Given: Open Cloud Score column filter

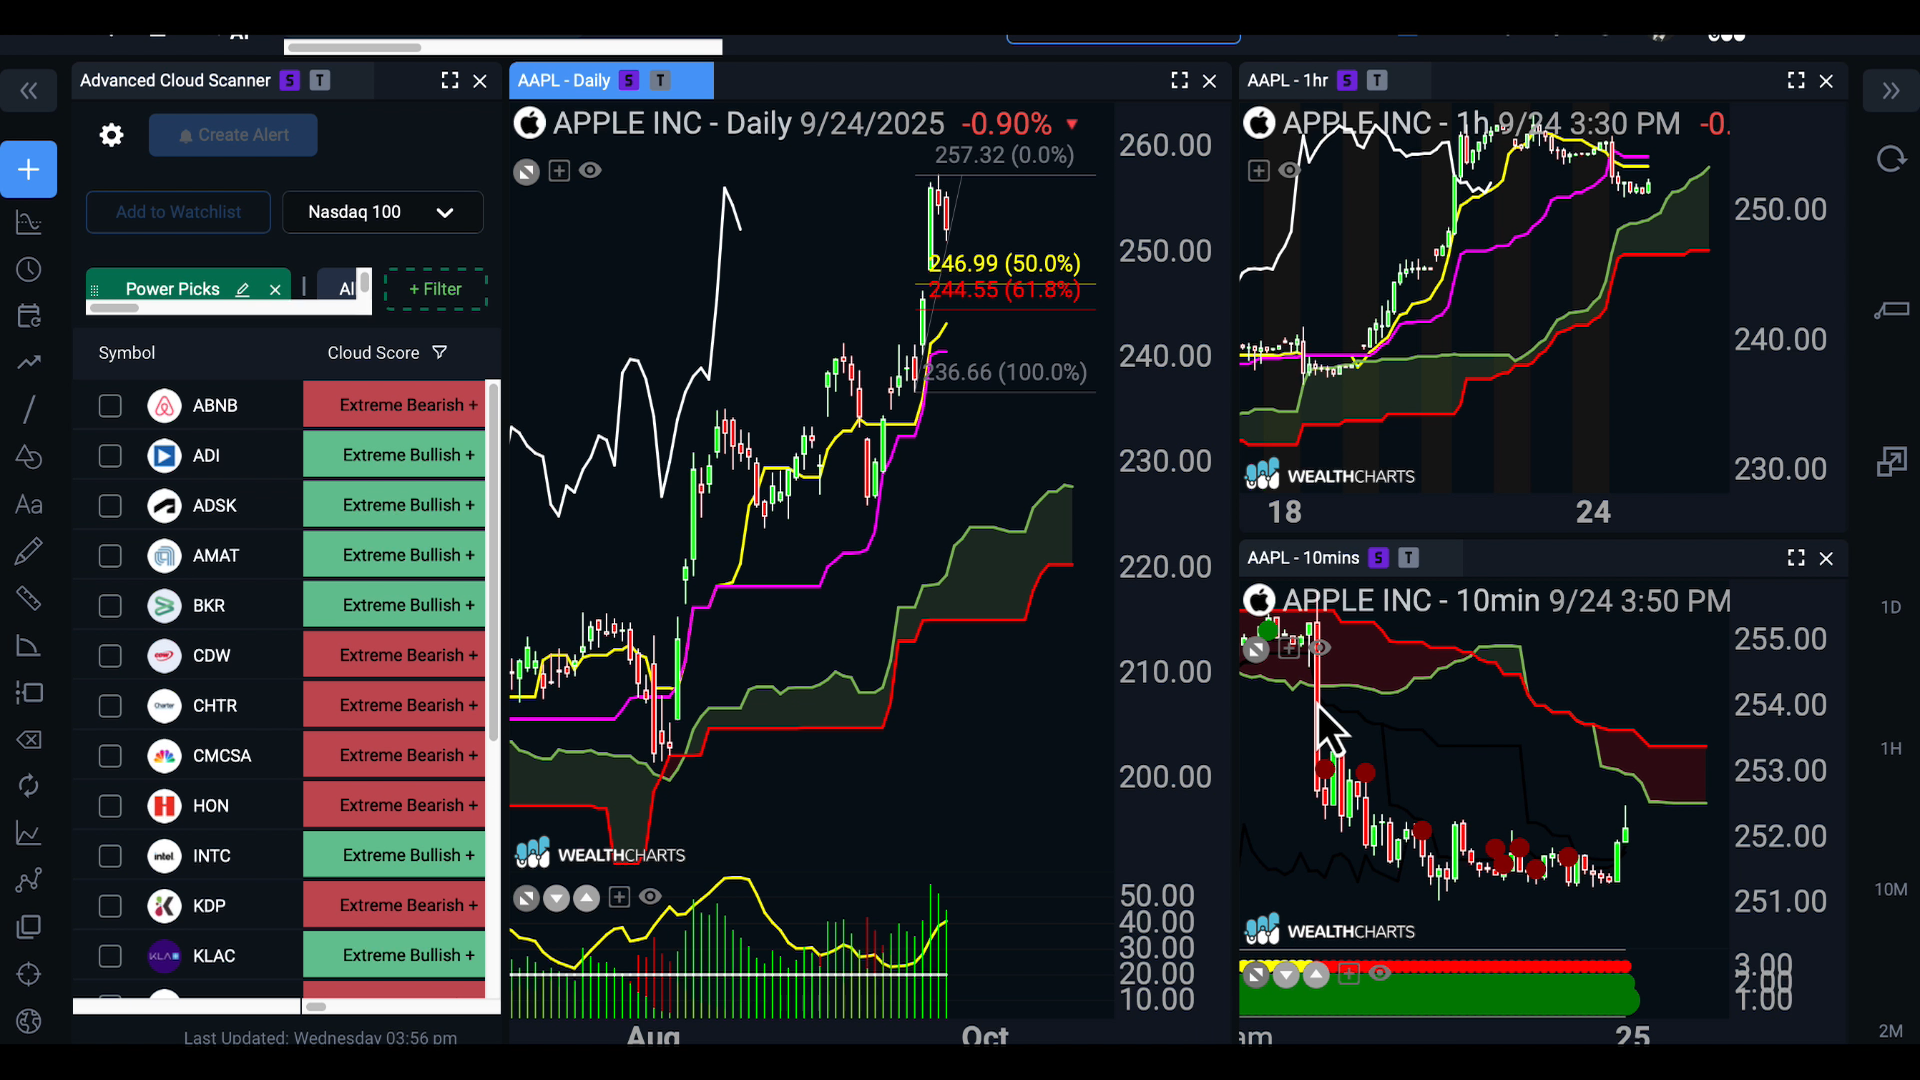Looking at the screenshot, I should click(x=440, y=352).
